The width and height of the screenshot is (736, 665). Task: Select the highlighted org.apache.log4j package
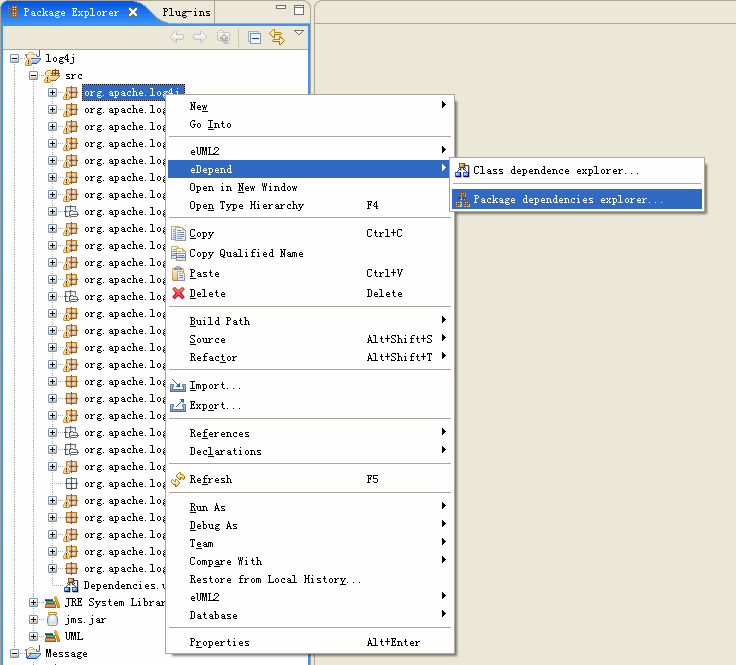tap(133, 92)
